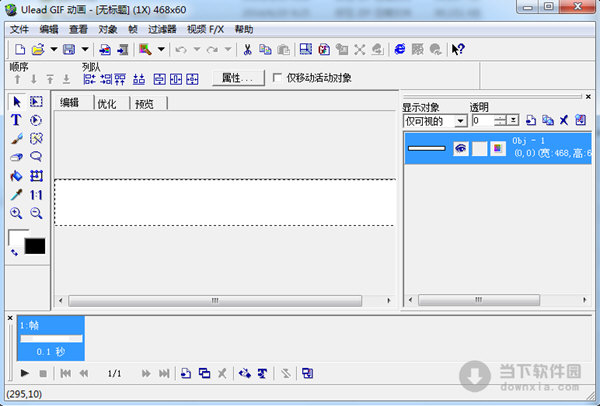Swap foreground and background colors icon
600x406 pixels.
pyautogui.click(x=14, y=253)
